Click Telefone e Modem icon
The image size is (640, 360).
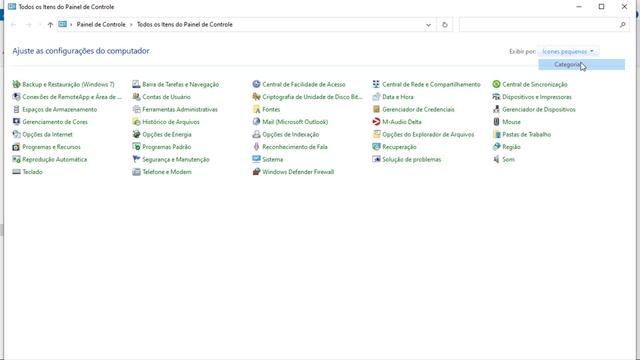(136, 172)
